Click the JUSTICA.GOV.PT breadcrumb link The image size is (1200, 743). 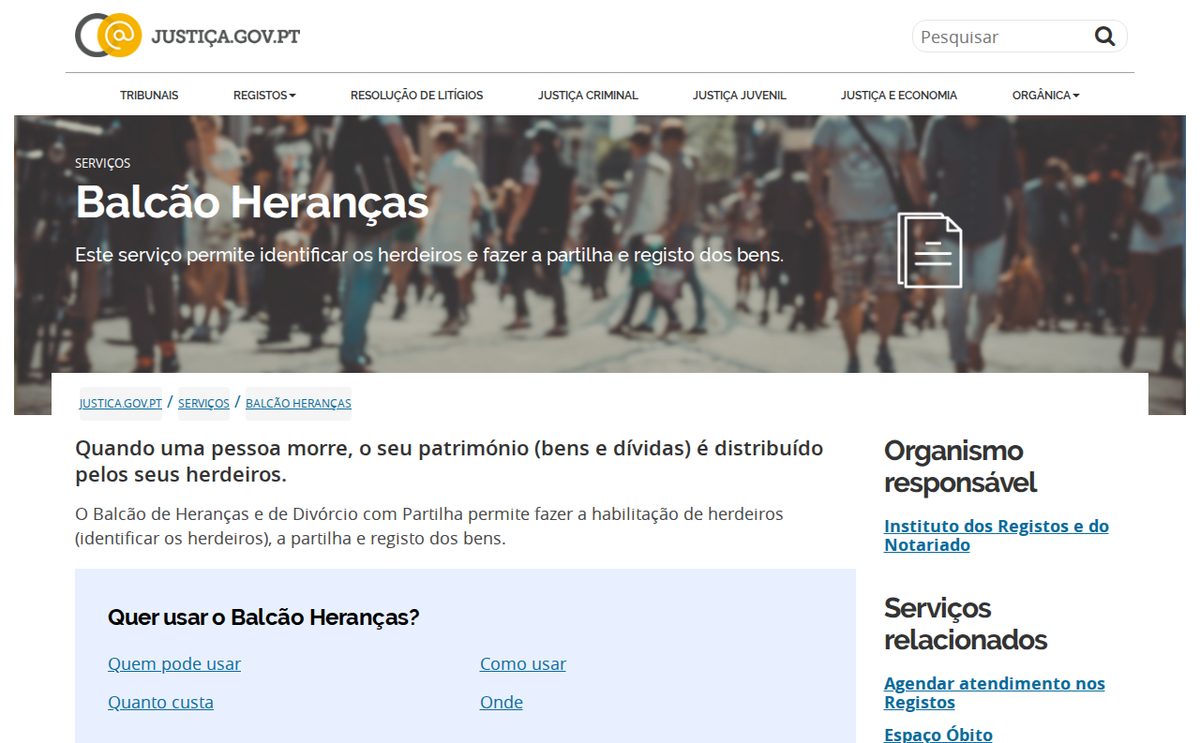coord(120,404)
